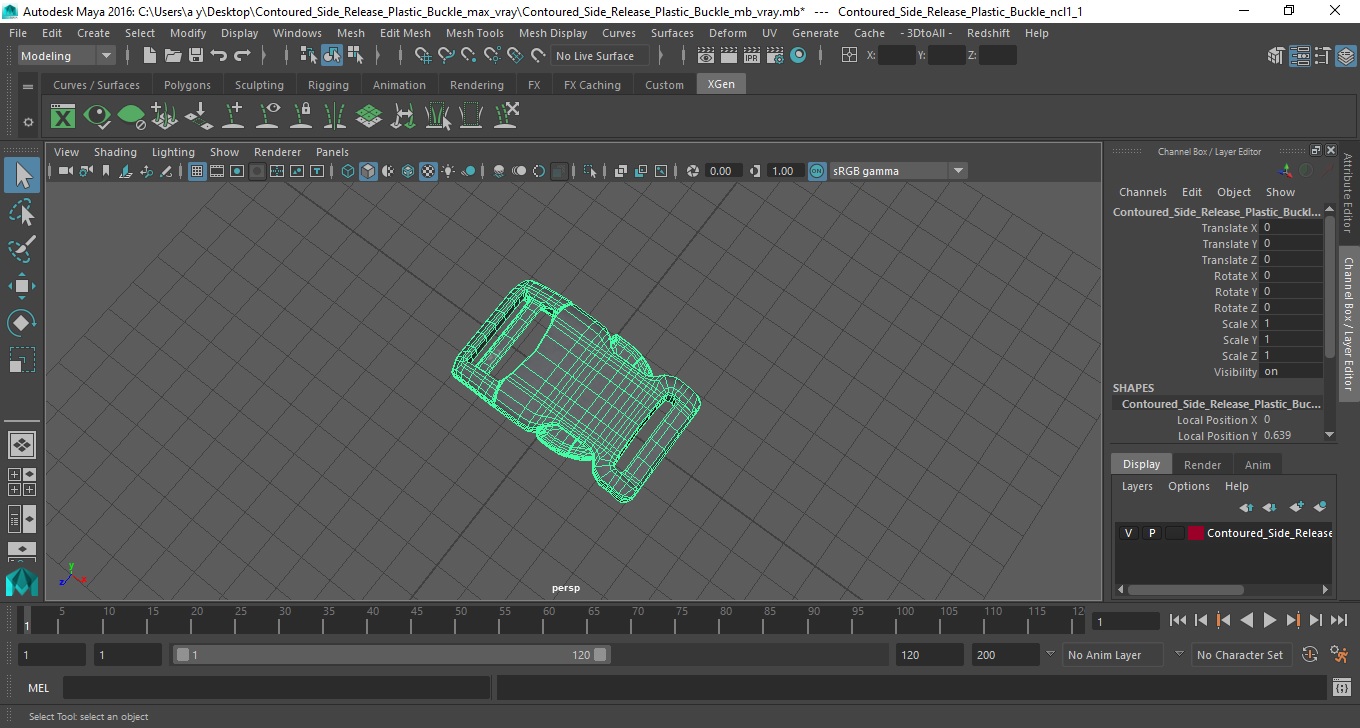The image size is (1360, 728).
Task: Click the Save scene icon
Action: click(196, 56)
